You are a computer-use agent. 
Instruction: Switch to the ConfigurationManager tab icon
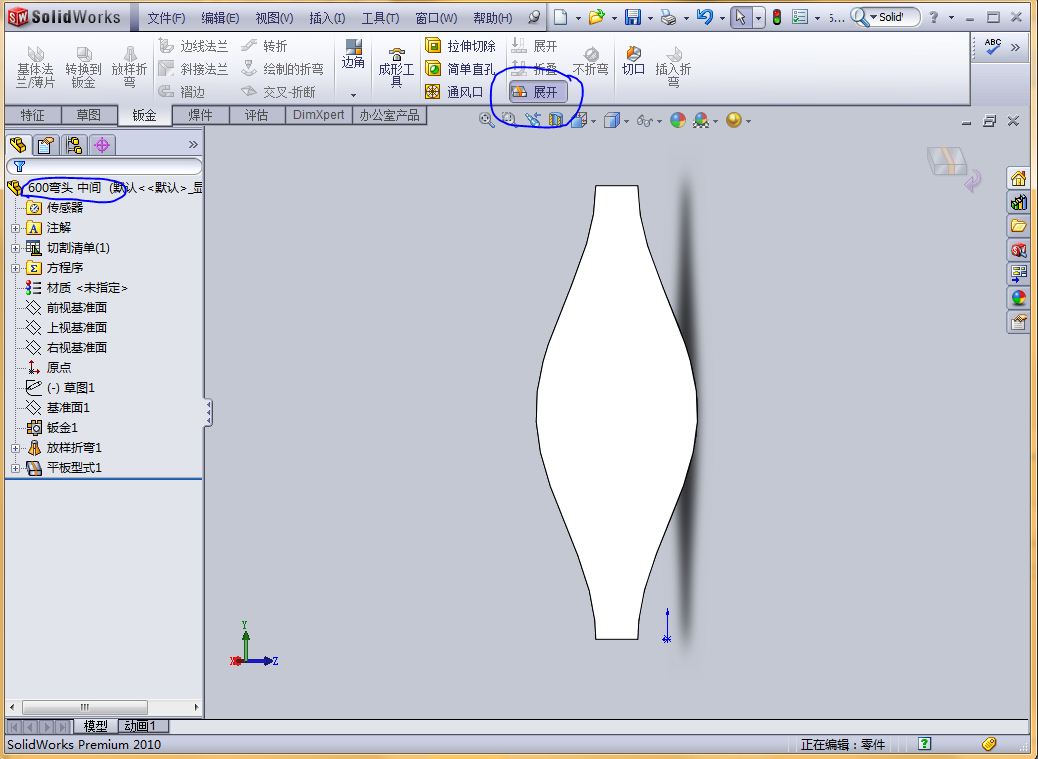coord(73,145)
